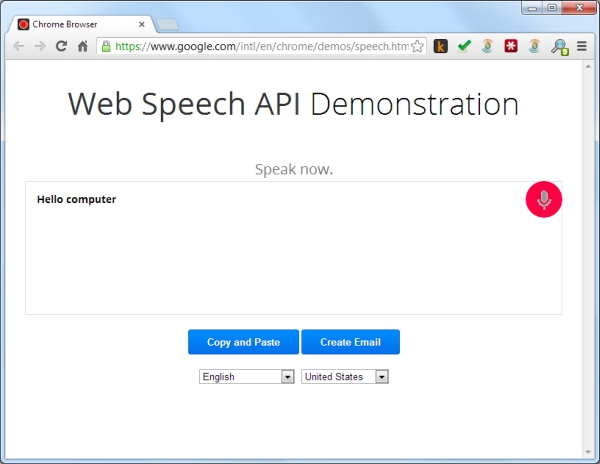Maximize the Chrome window
The height and width of the screenshot is (464, 600).
click(552, 8)
